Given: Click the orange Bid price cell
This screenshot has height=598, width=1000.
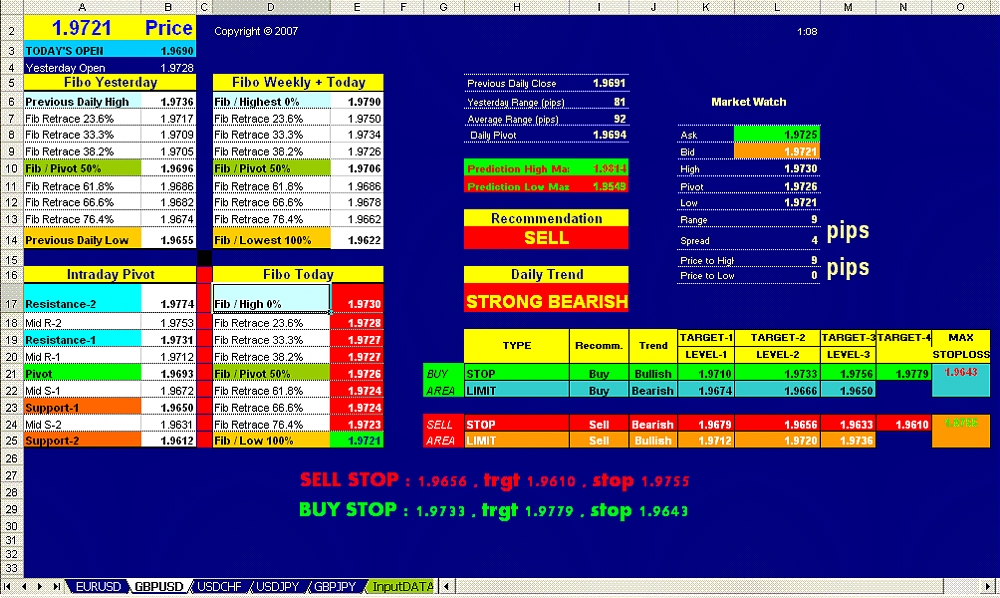Looking at the screenshot, I should 776,152.
